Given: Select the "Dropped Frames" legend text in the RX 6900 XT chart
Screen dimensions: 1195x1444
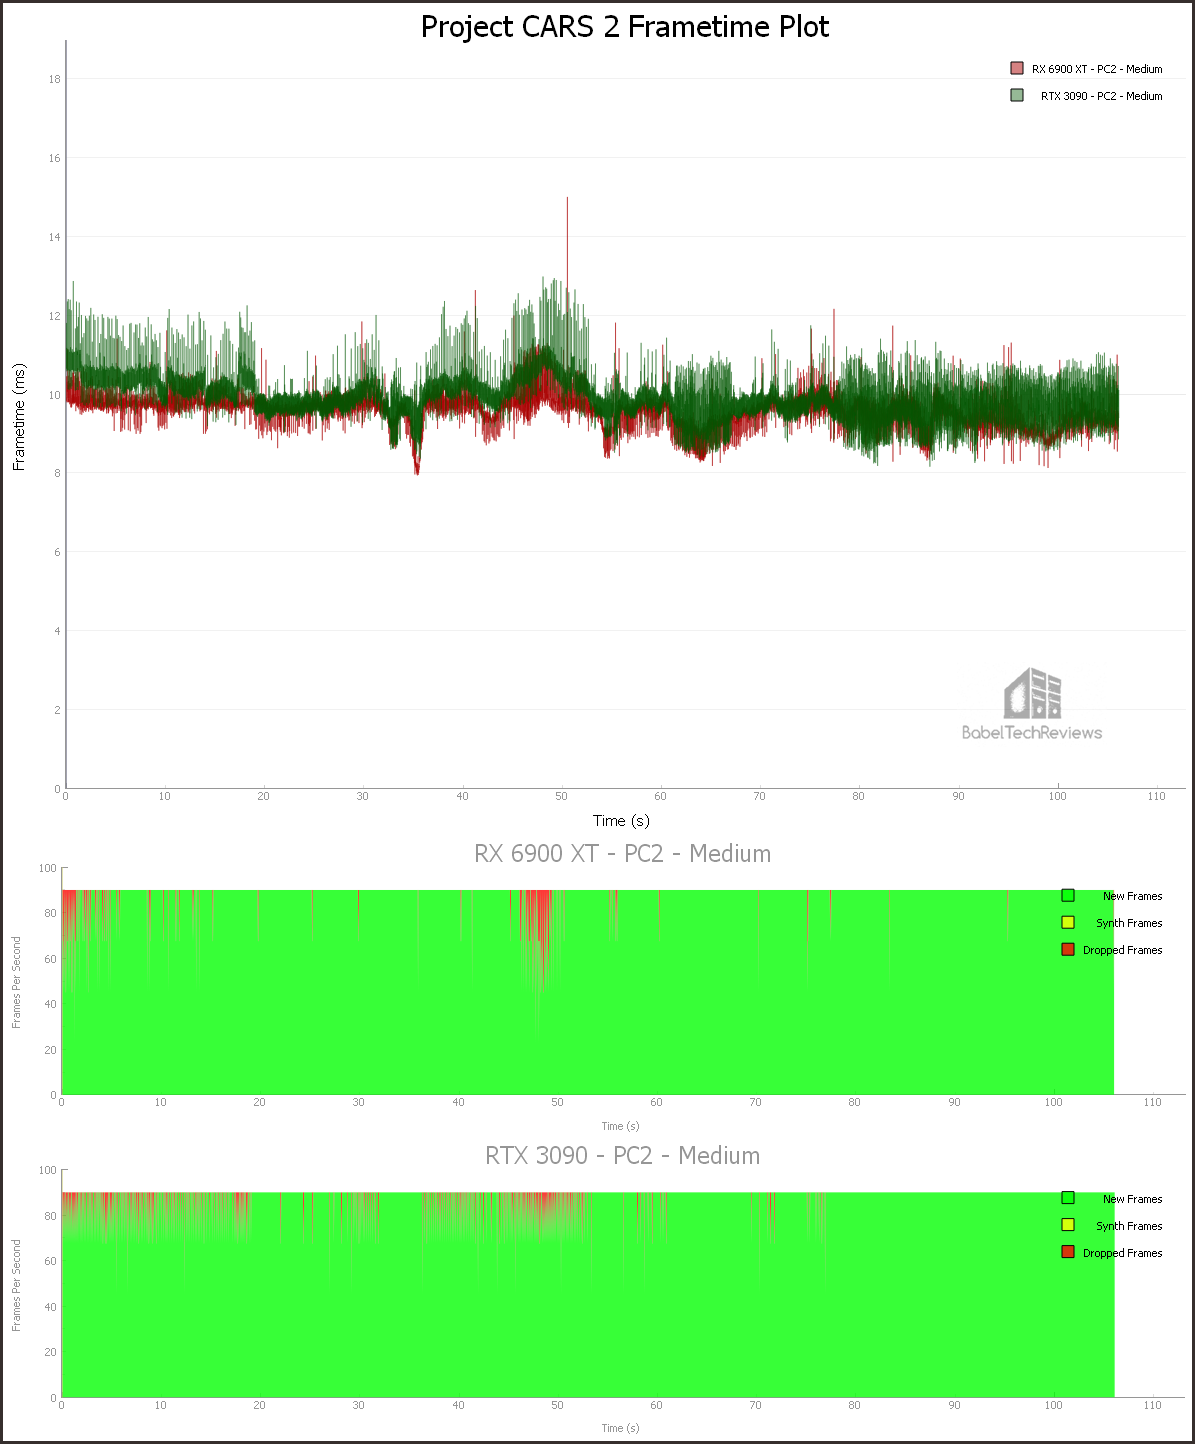Looking at the screenshot, I should [1122, 950].
